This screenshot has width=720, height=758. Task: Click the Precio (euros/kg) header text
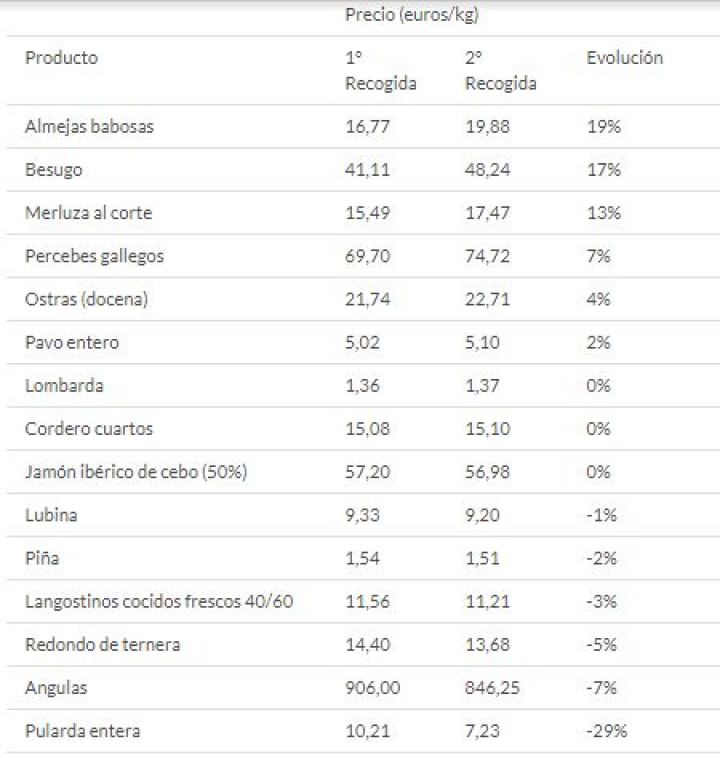(x=414, y=15)
